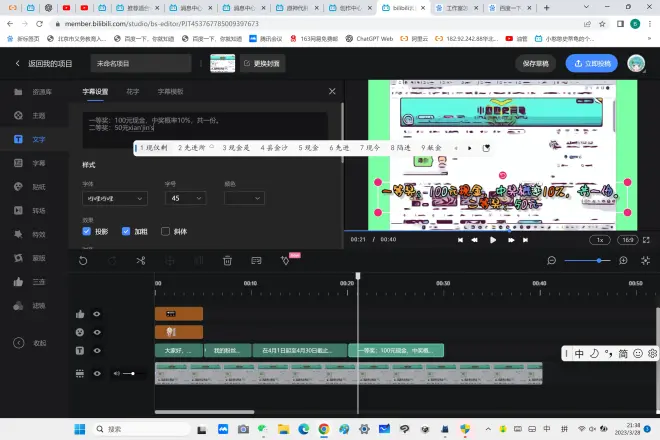Screen dimensions: 660x440
Task: Uncheck the 投影 shadow checkbox
Action: tap(87, 231)
